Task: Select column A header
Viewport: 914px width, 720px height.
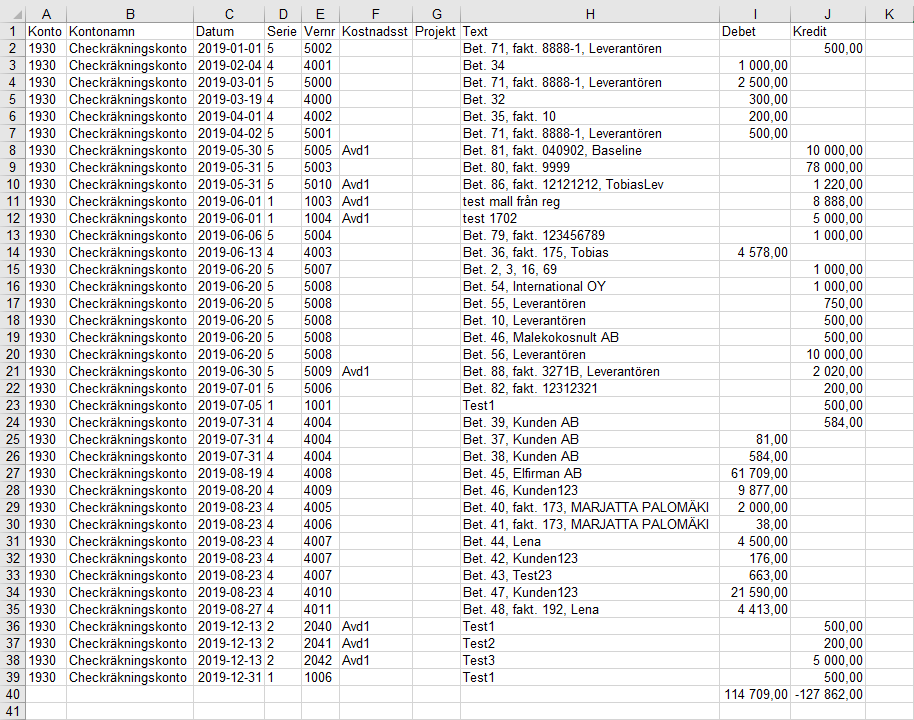Action: click(x=46, y=14)
